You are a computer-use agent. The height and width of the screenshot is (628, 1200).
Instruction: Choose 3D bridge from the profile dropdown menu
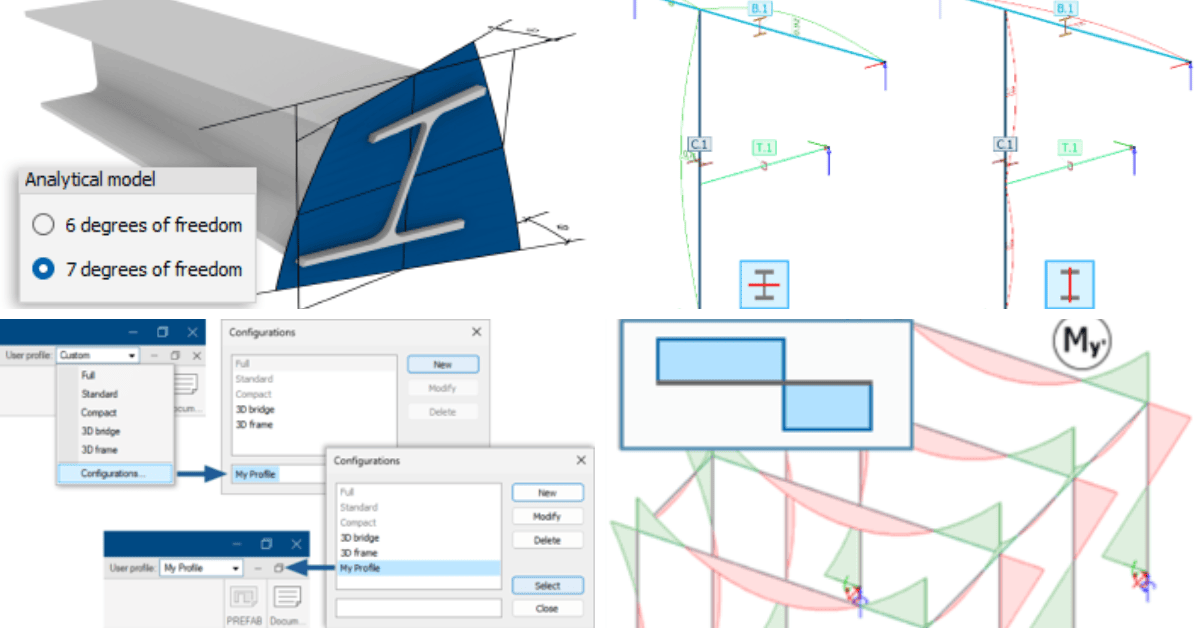point(100,431)
